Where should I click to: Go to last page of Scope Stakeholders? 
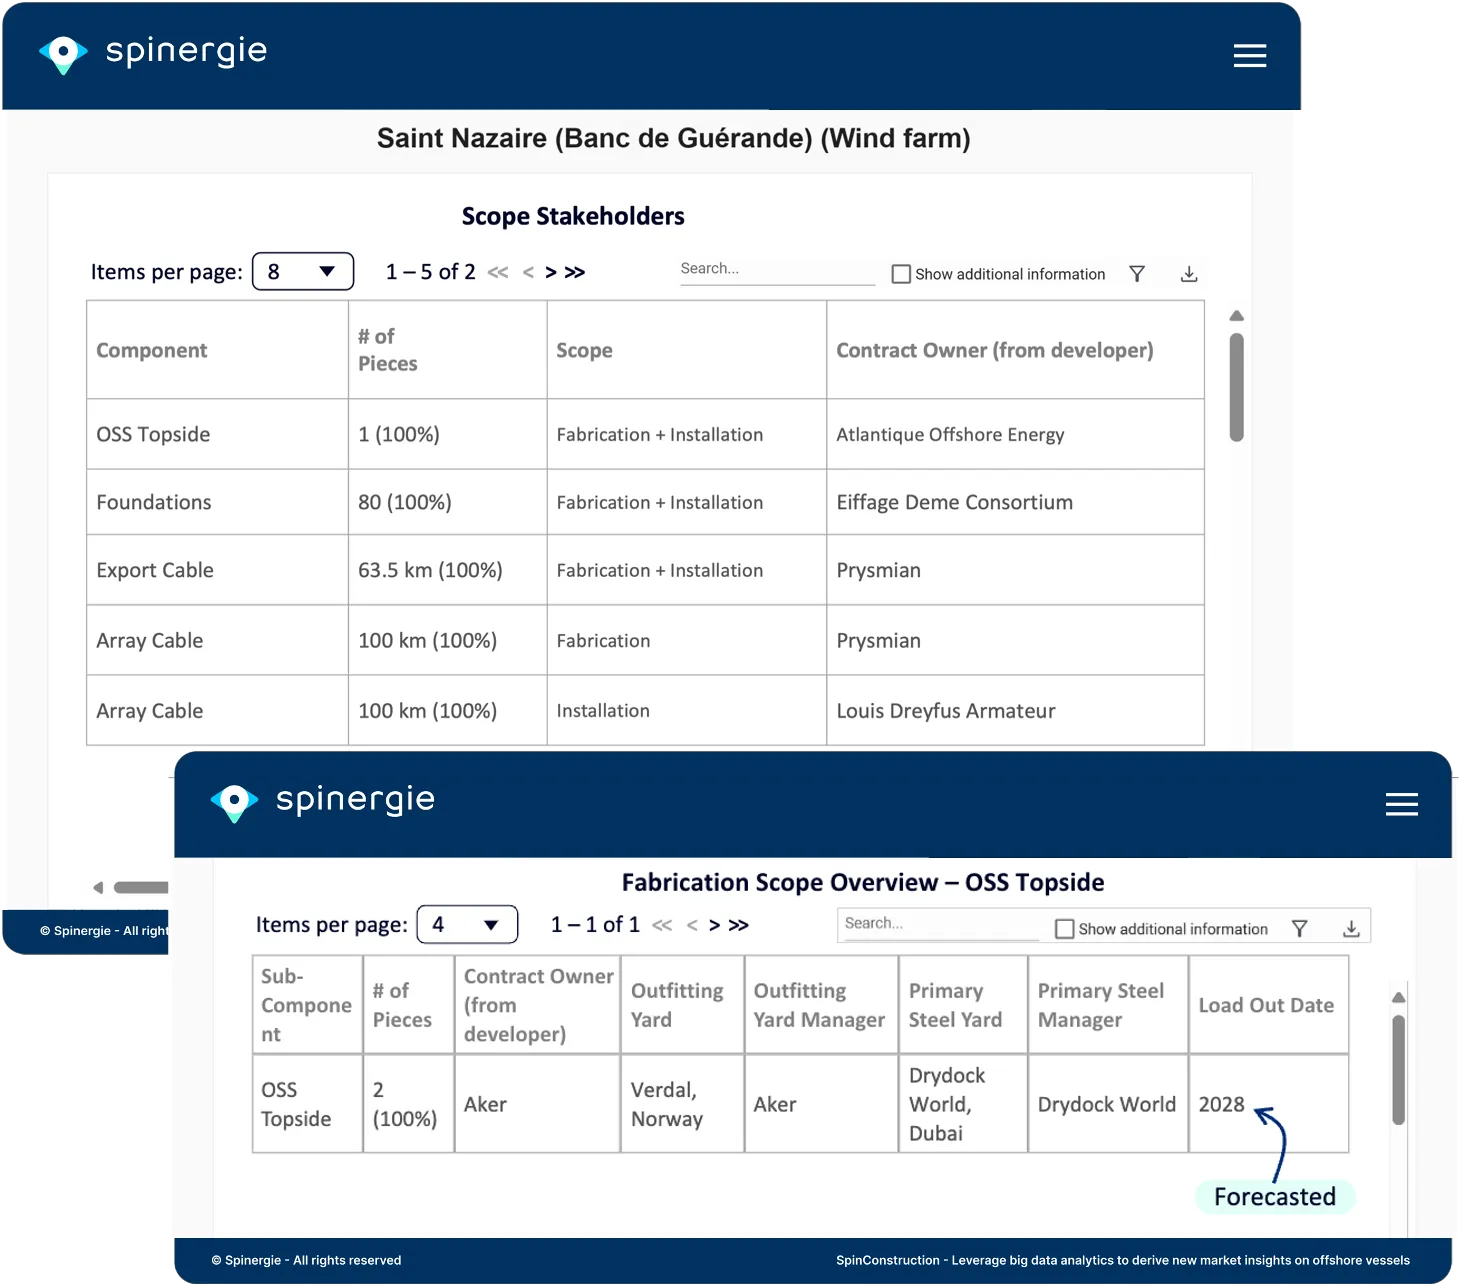pos(575,272)
